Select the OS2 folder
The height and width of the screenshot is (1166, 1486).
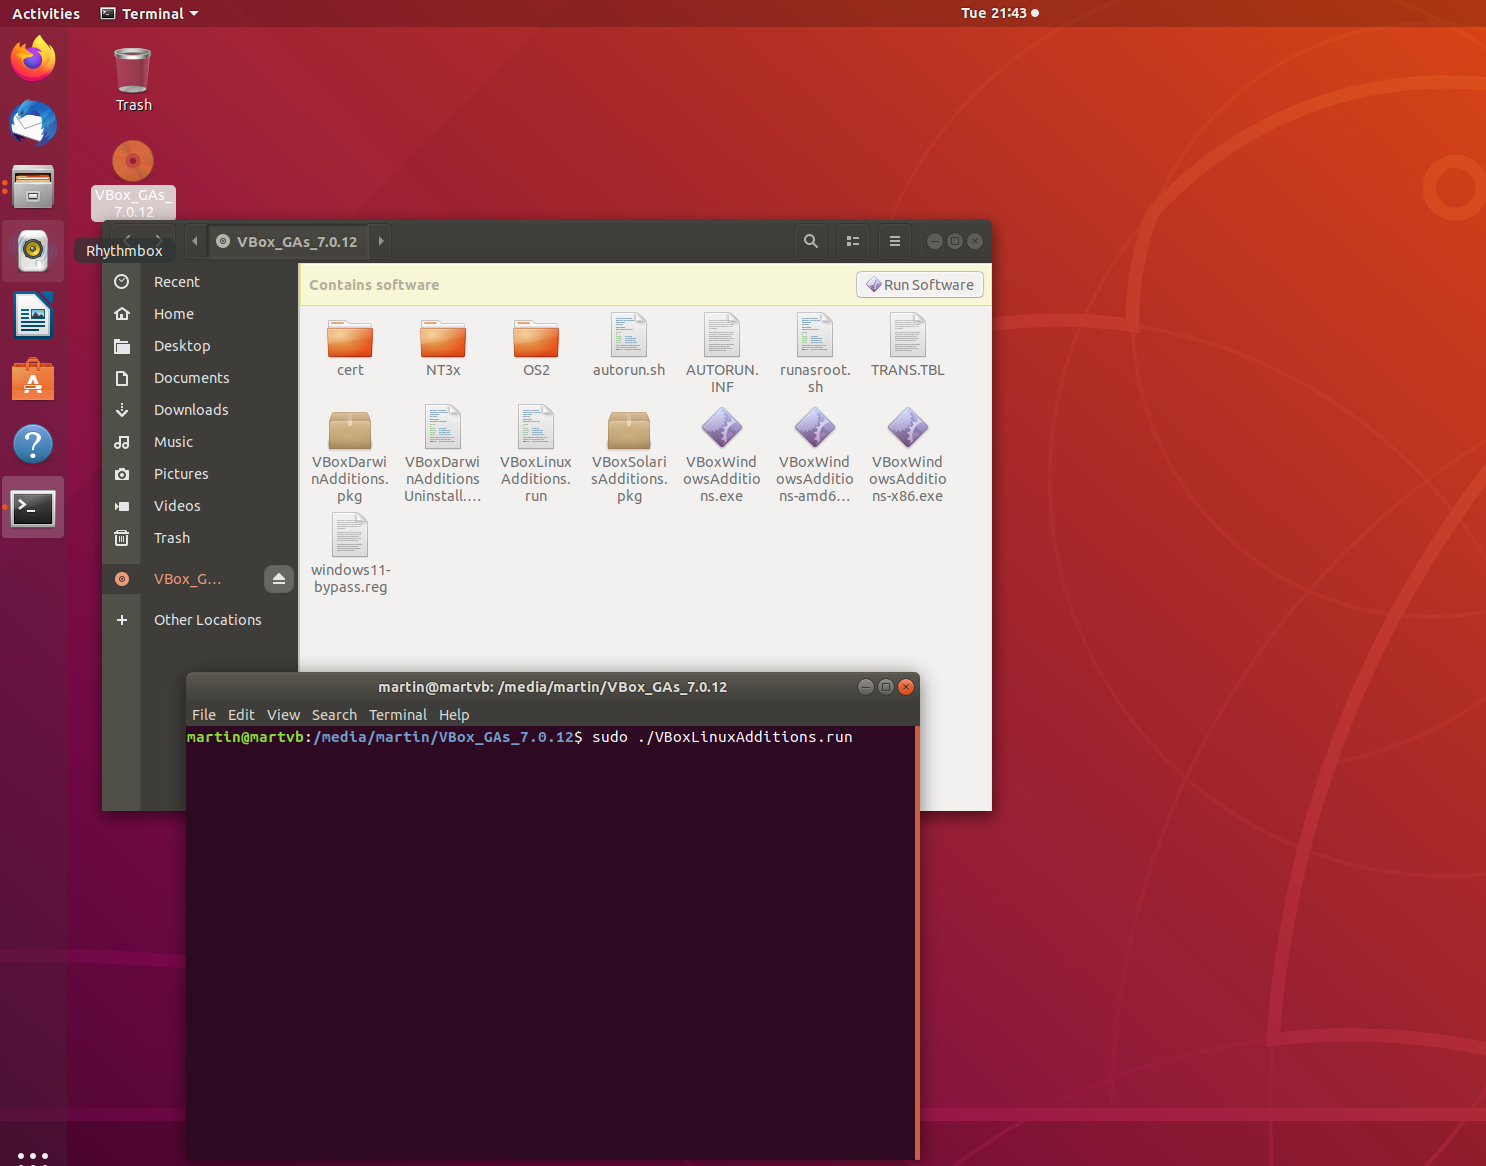click(536, 348)
